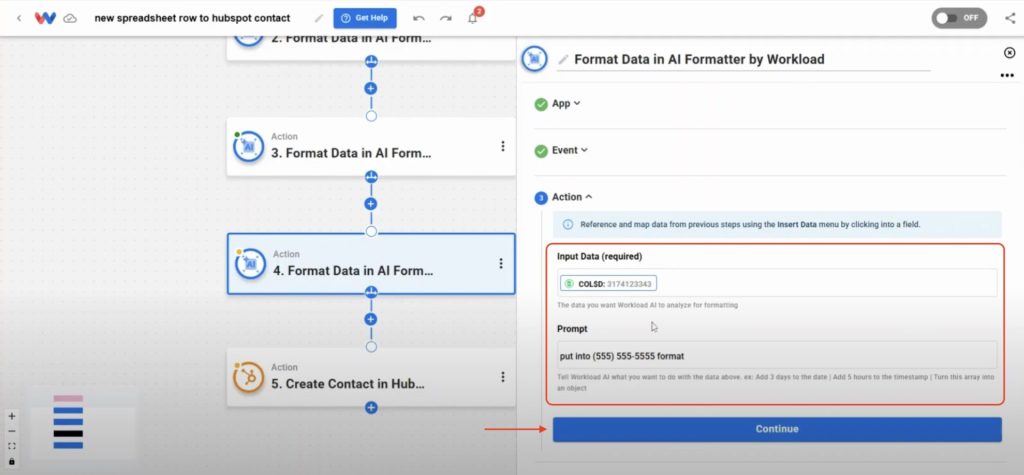Select the COLSD 3174123343 data chip

tap(608, 284)
